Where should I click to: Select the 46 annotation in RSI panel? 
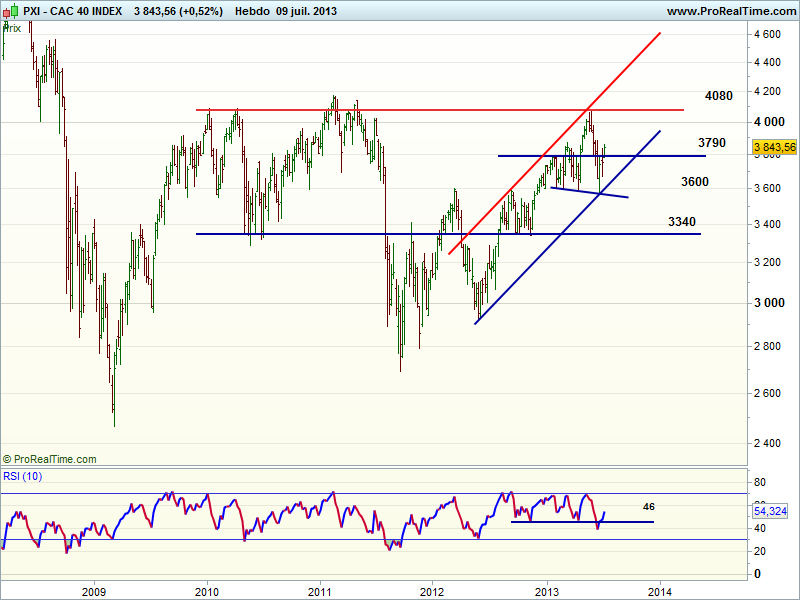point(648,506)
